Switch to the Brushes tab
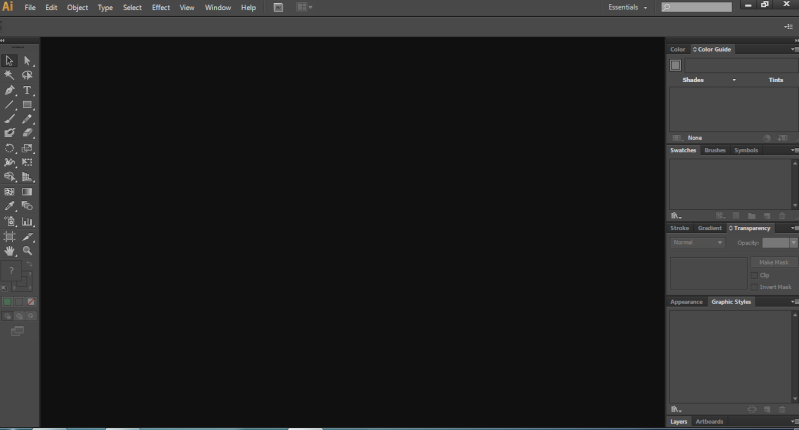The height and width of the screenshot is (430, 799). tap(715, 150)
